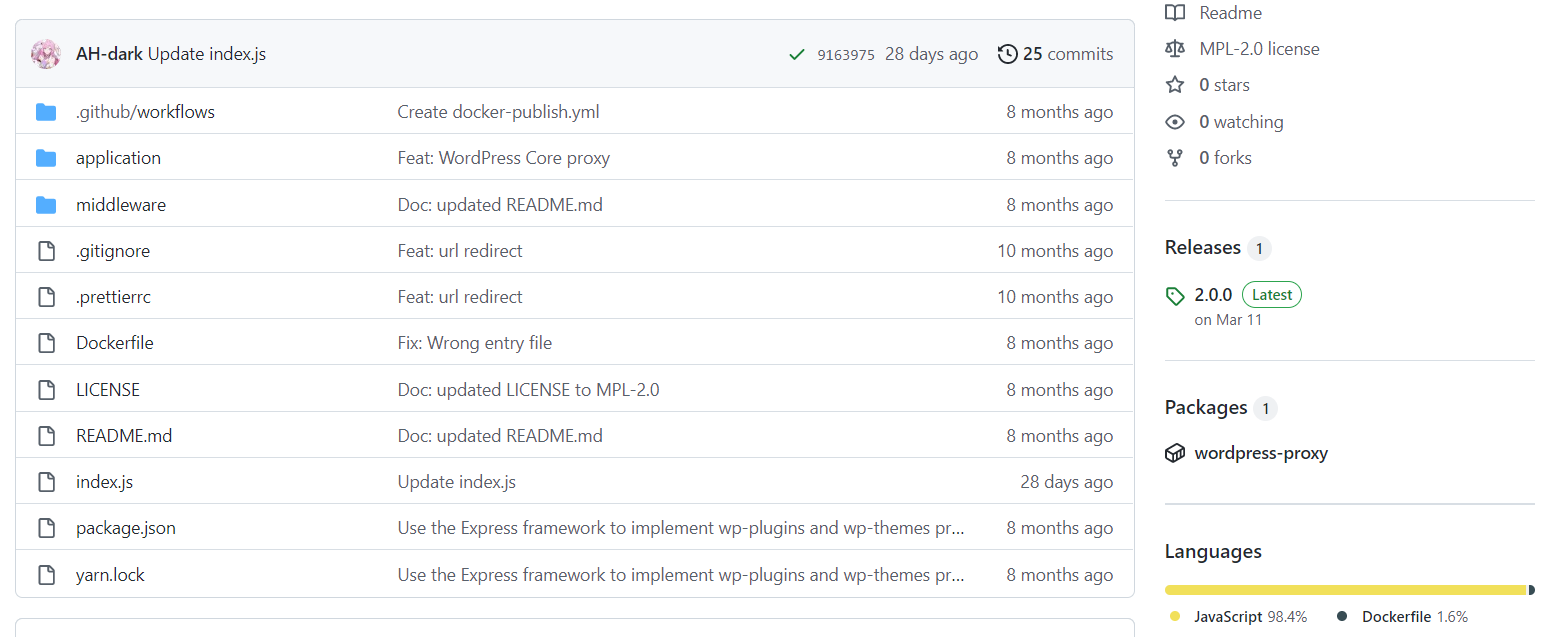The image size is (1562, 637).
Task: Open the package.json file
Action: (x=126, y=528)
